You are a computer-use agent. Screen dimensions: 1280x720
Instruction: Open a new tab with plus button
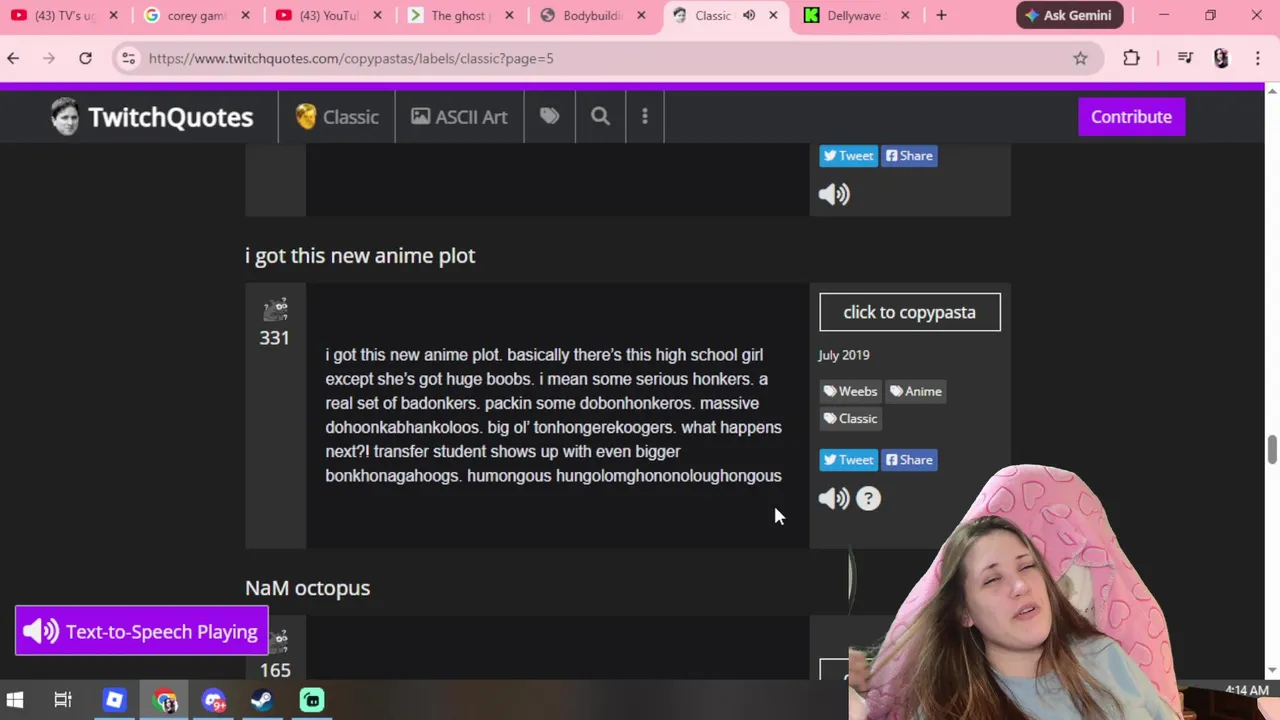click(941, 15)
